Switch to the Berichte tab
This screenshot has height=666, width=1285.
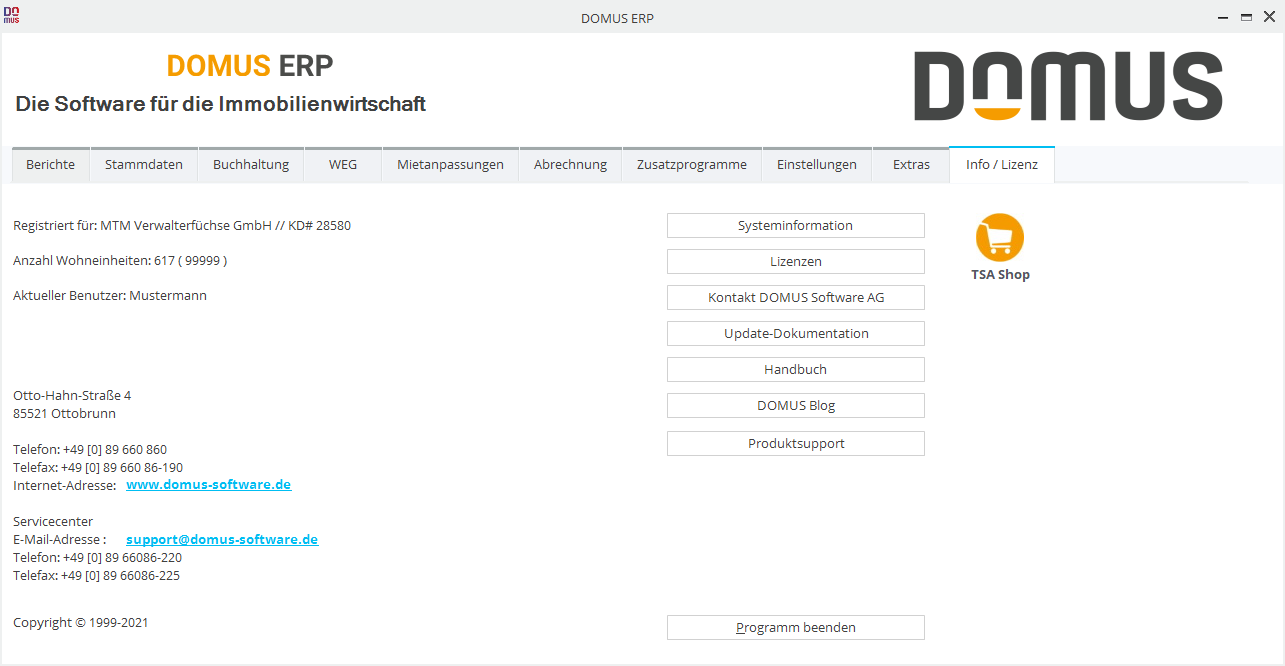[51, 165]
